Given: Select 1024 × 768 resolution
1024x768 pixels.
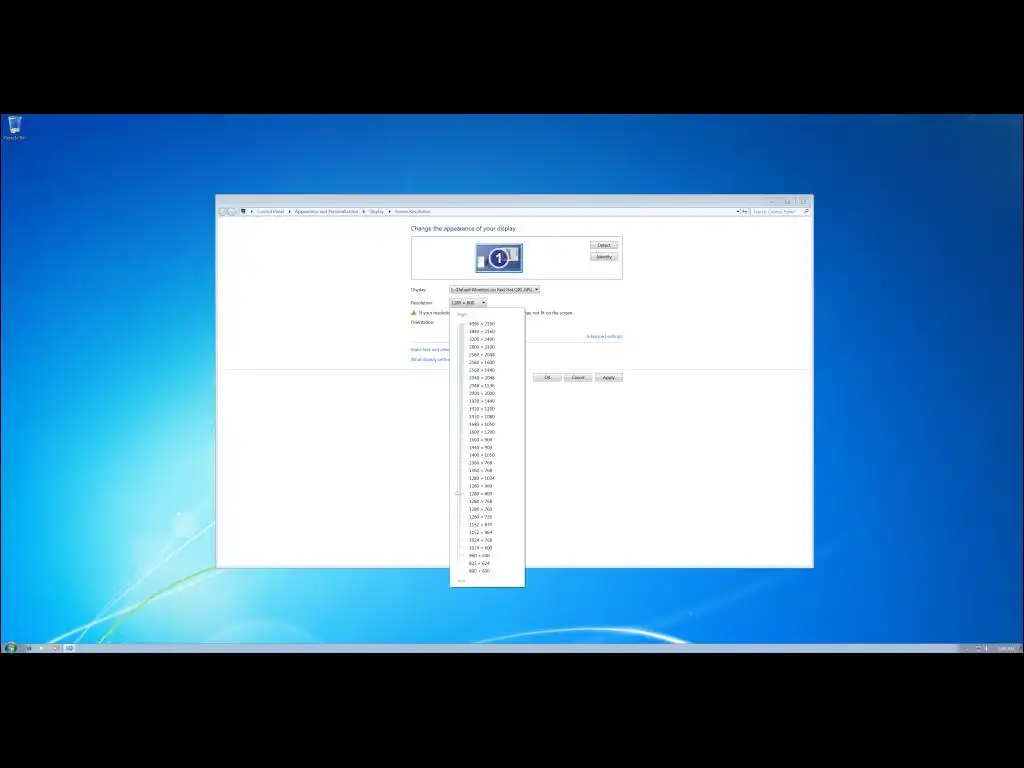Looking at the screenshot, I should pos(481,541).
